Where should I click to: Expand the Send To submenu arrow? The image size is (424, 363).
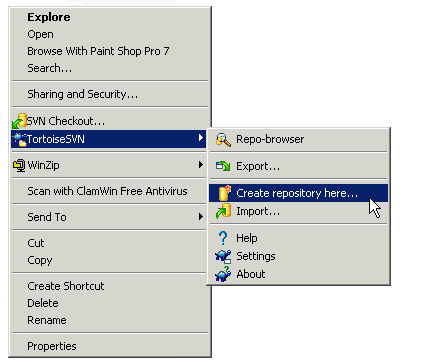[x=201, y=217]
